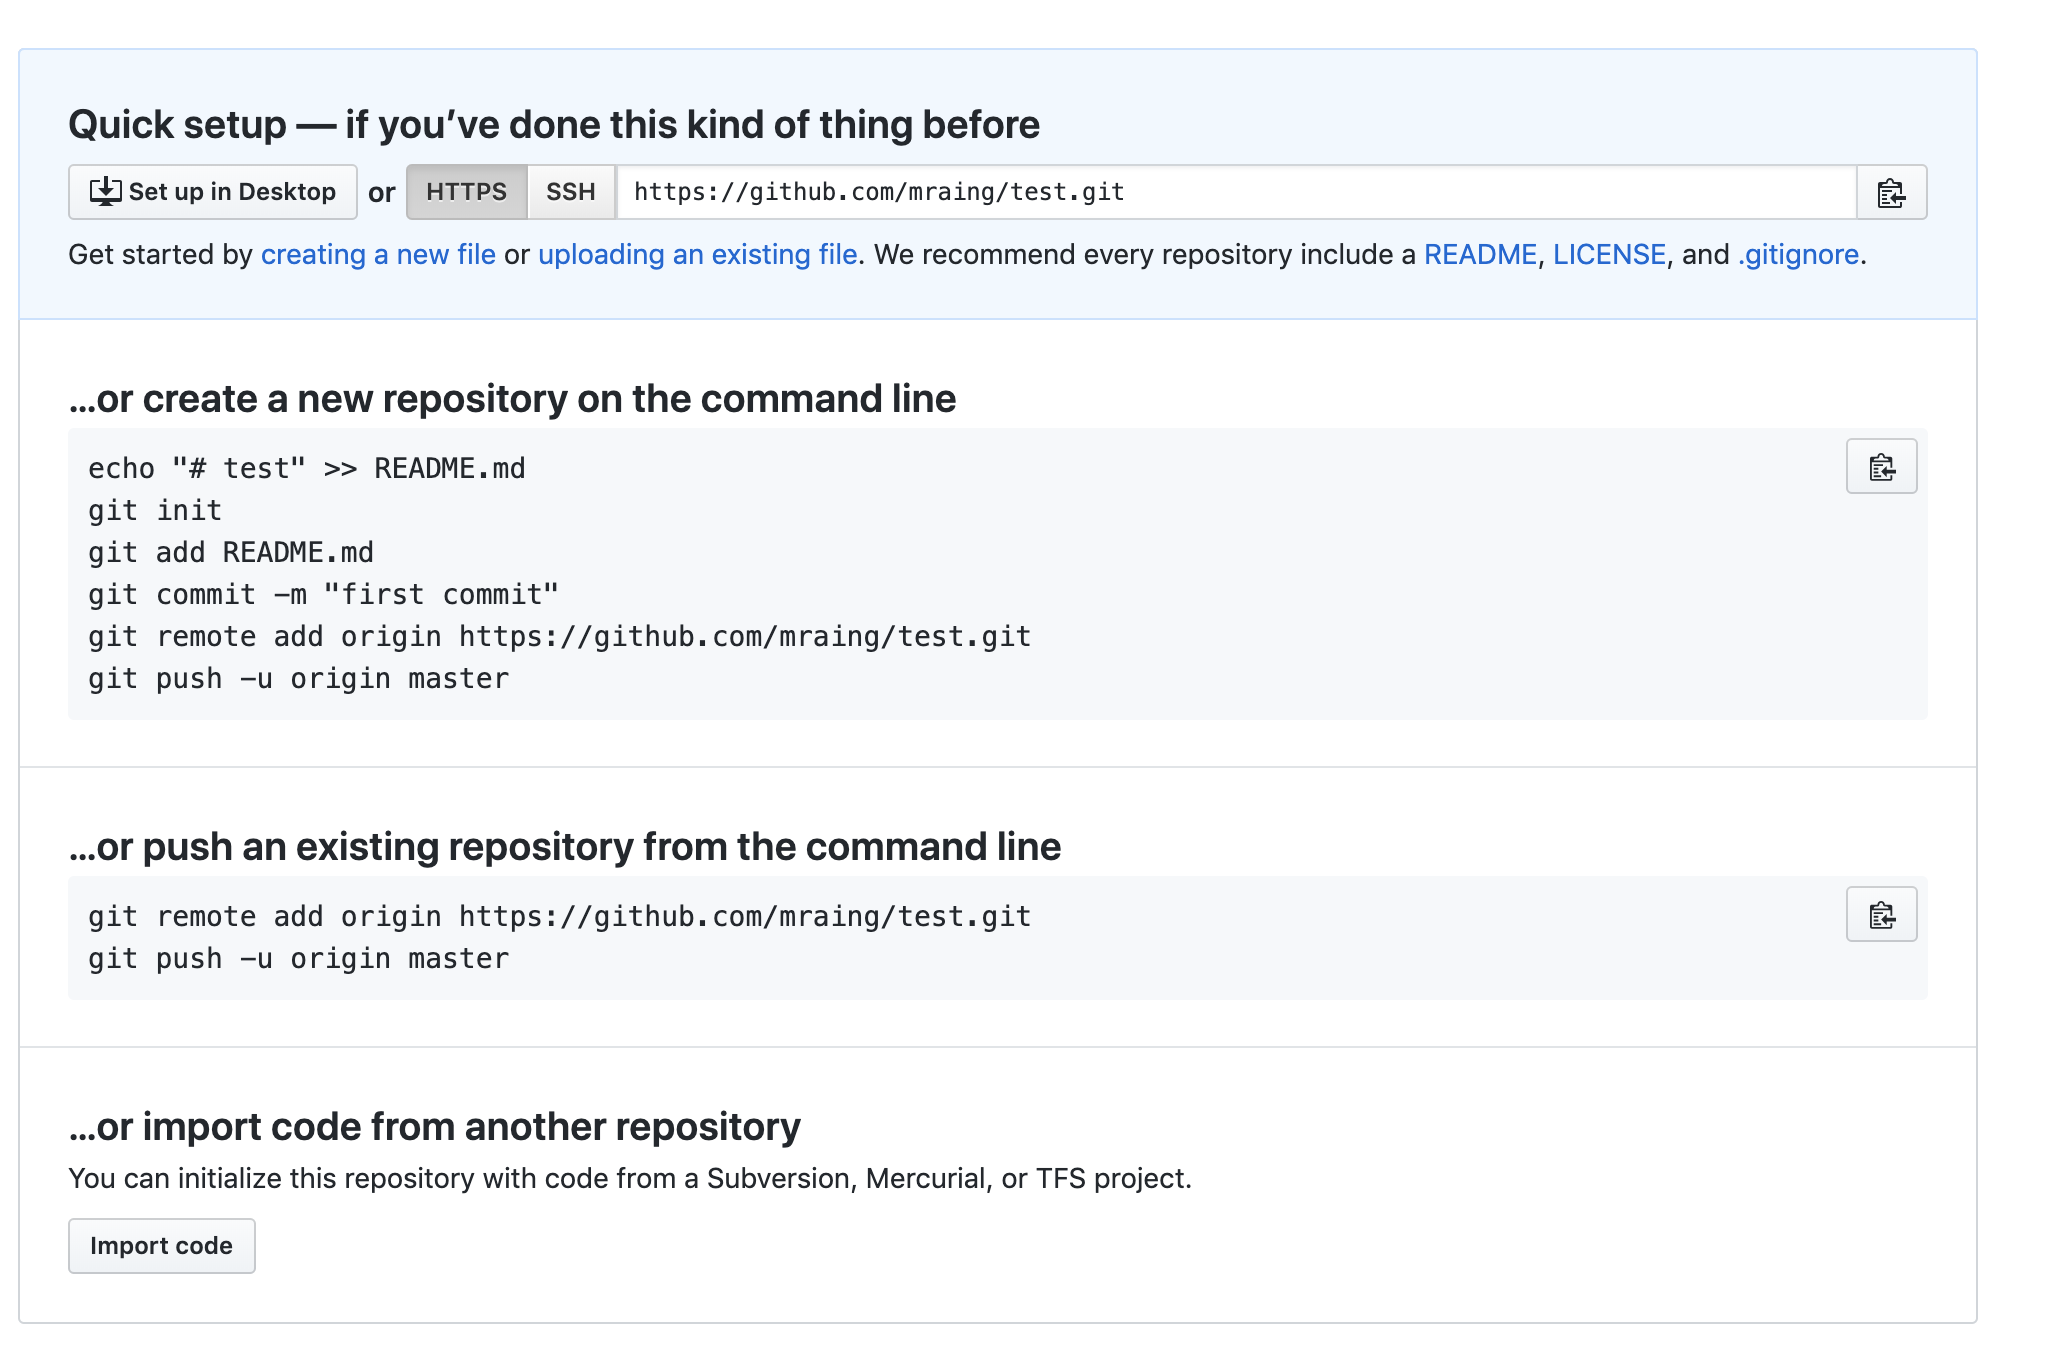
Task: Switch the clone URL to SSH
Action: tap(570, 192)
